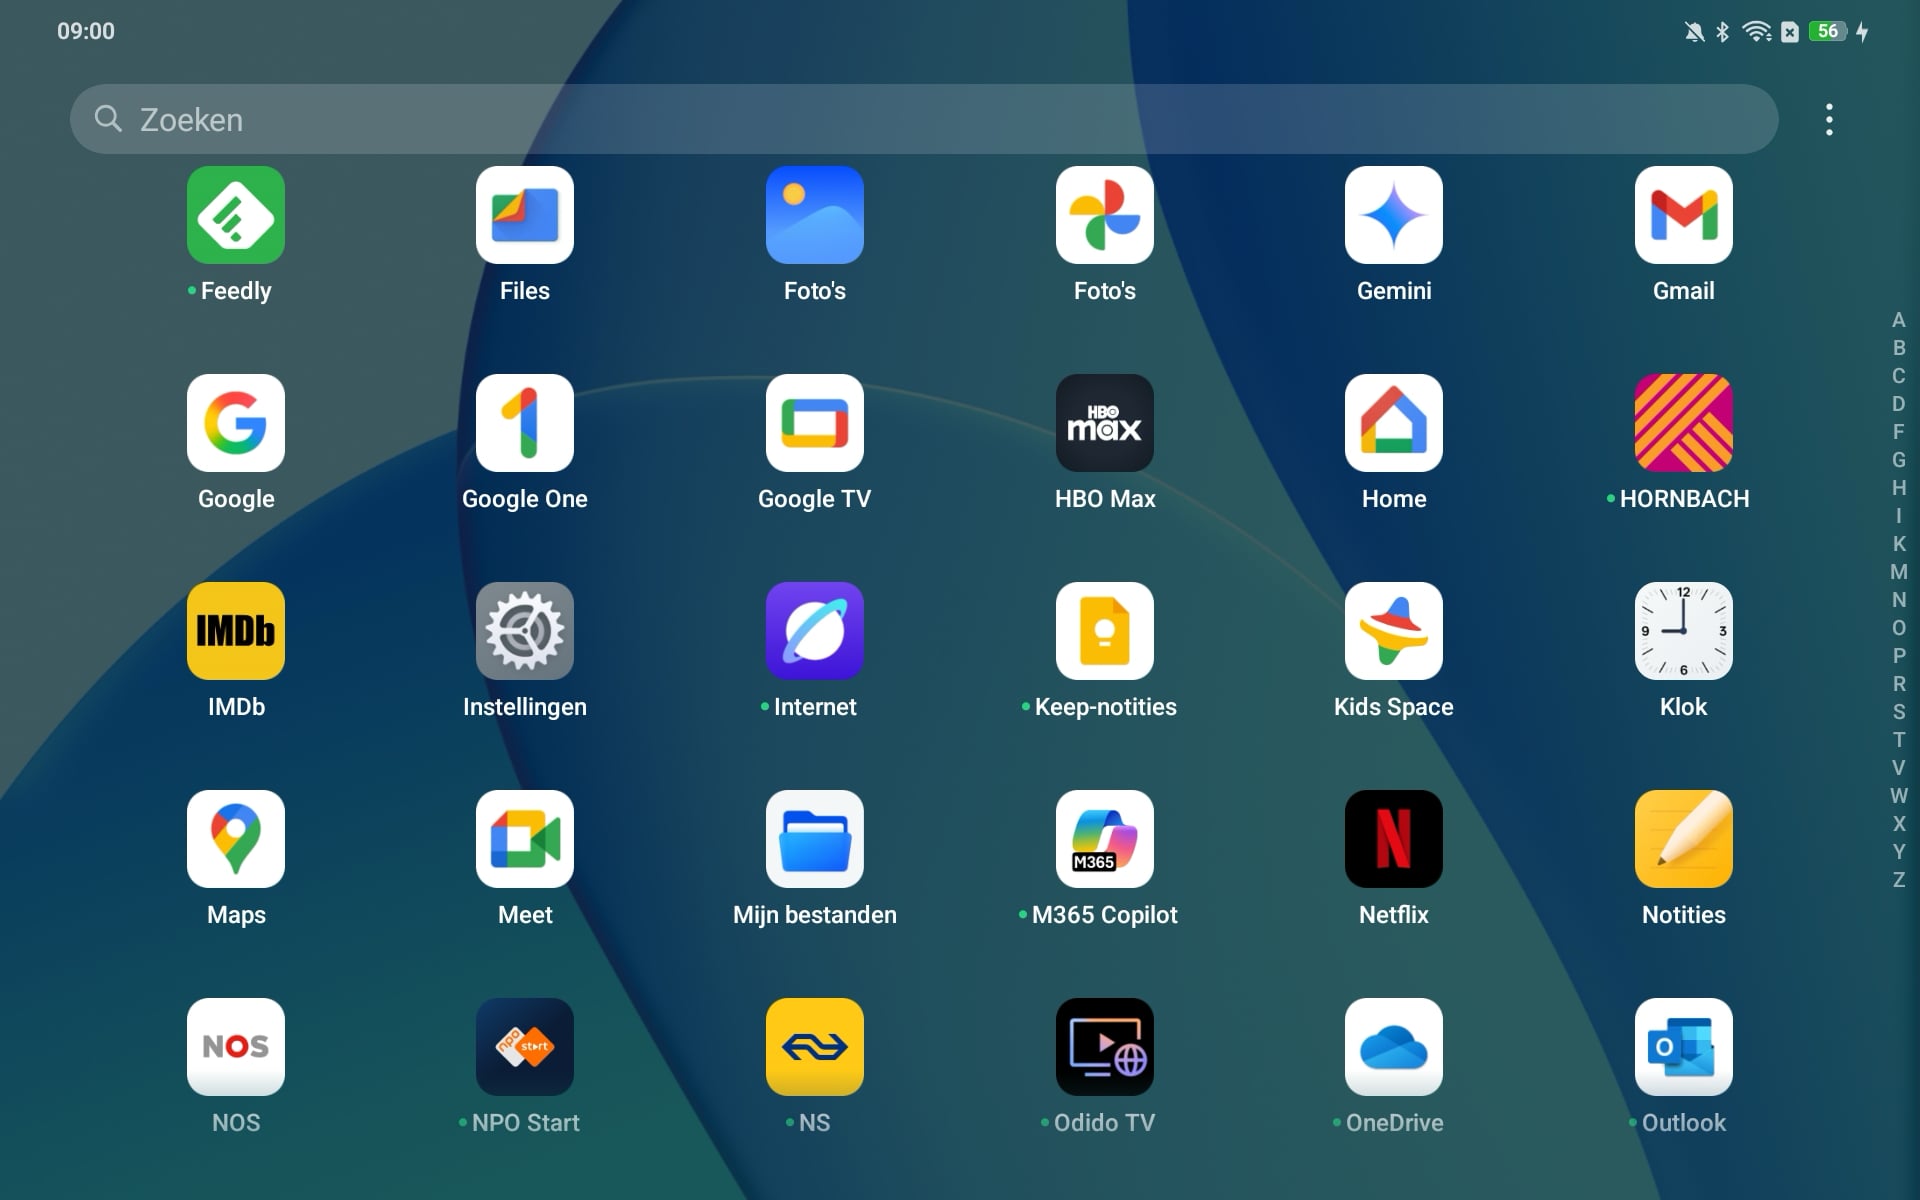This screenshot has width=1920, height=1200.
Task: Open Google TV
Action: (815, 423)
